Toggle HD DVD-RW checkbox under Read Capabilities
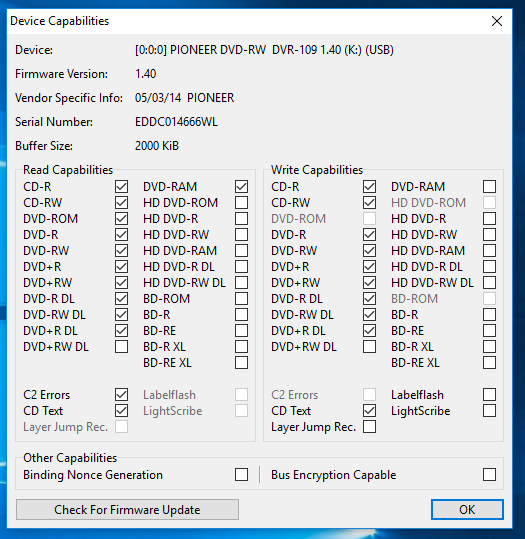The width and height of the screenshot is (525, 539). click(241, 235)
